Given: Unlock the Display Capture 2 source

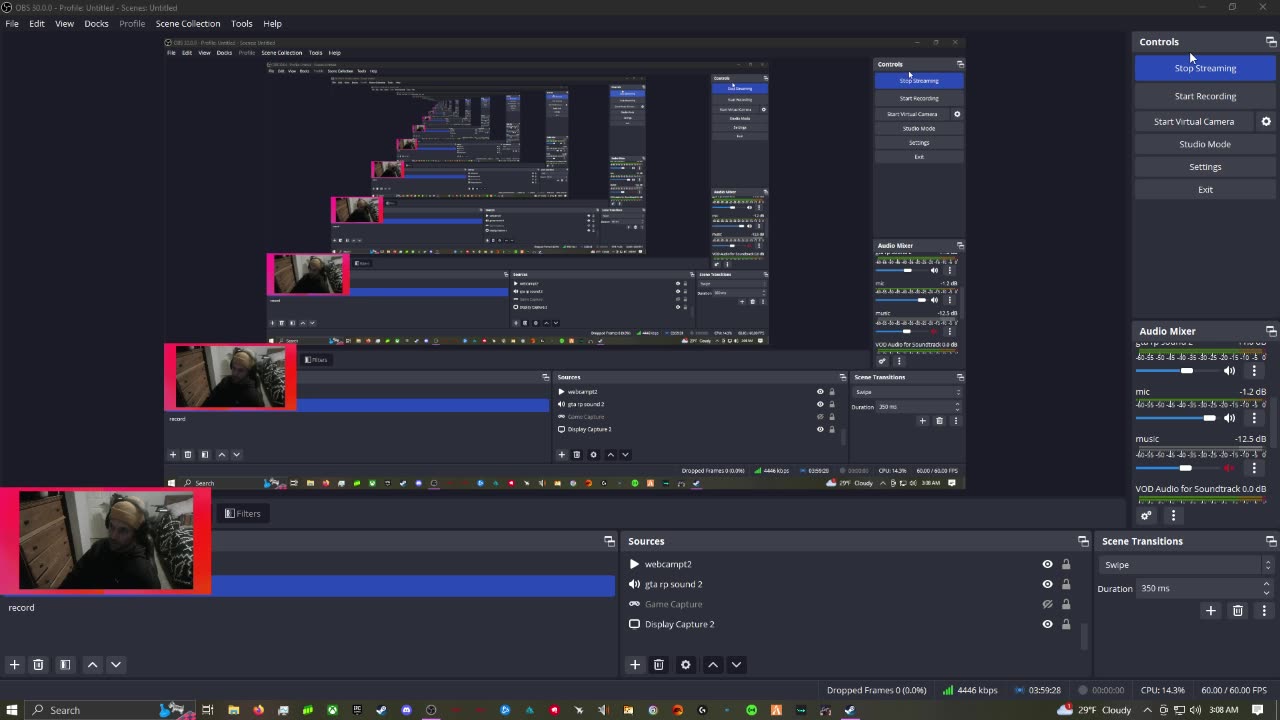Looking at the screenshot, I should point(1066,624).
